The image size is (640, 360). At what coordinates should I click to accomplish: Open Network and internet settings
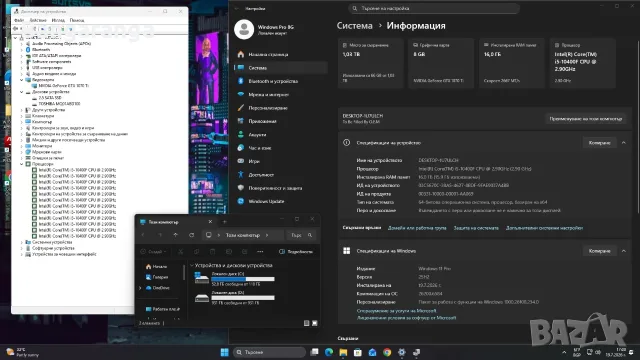[x=268, y=95]
